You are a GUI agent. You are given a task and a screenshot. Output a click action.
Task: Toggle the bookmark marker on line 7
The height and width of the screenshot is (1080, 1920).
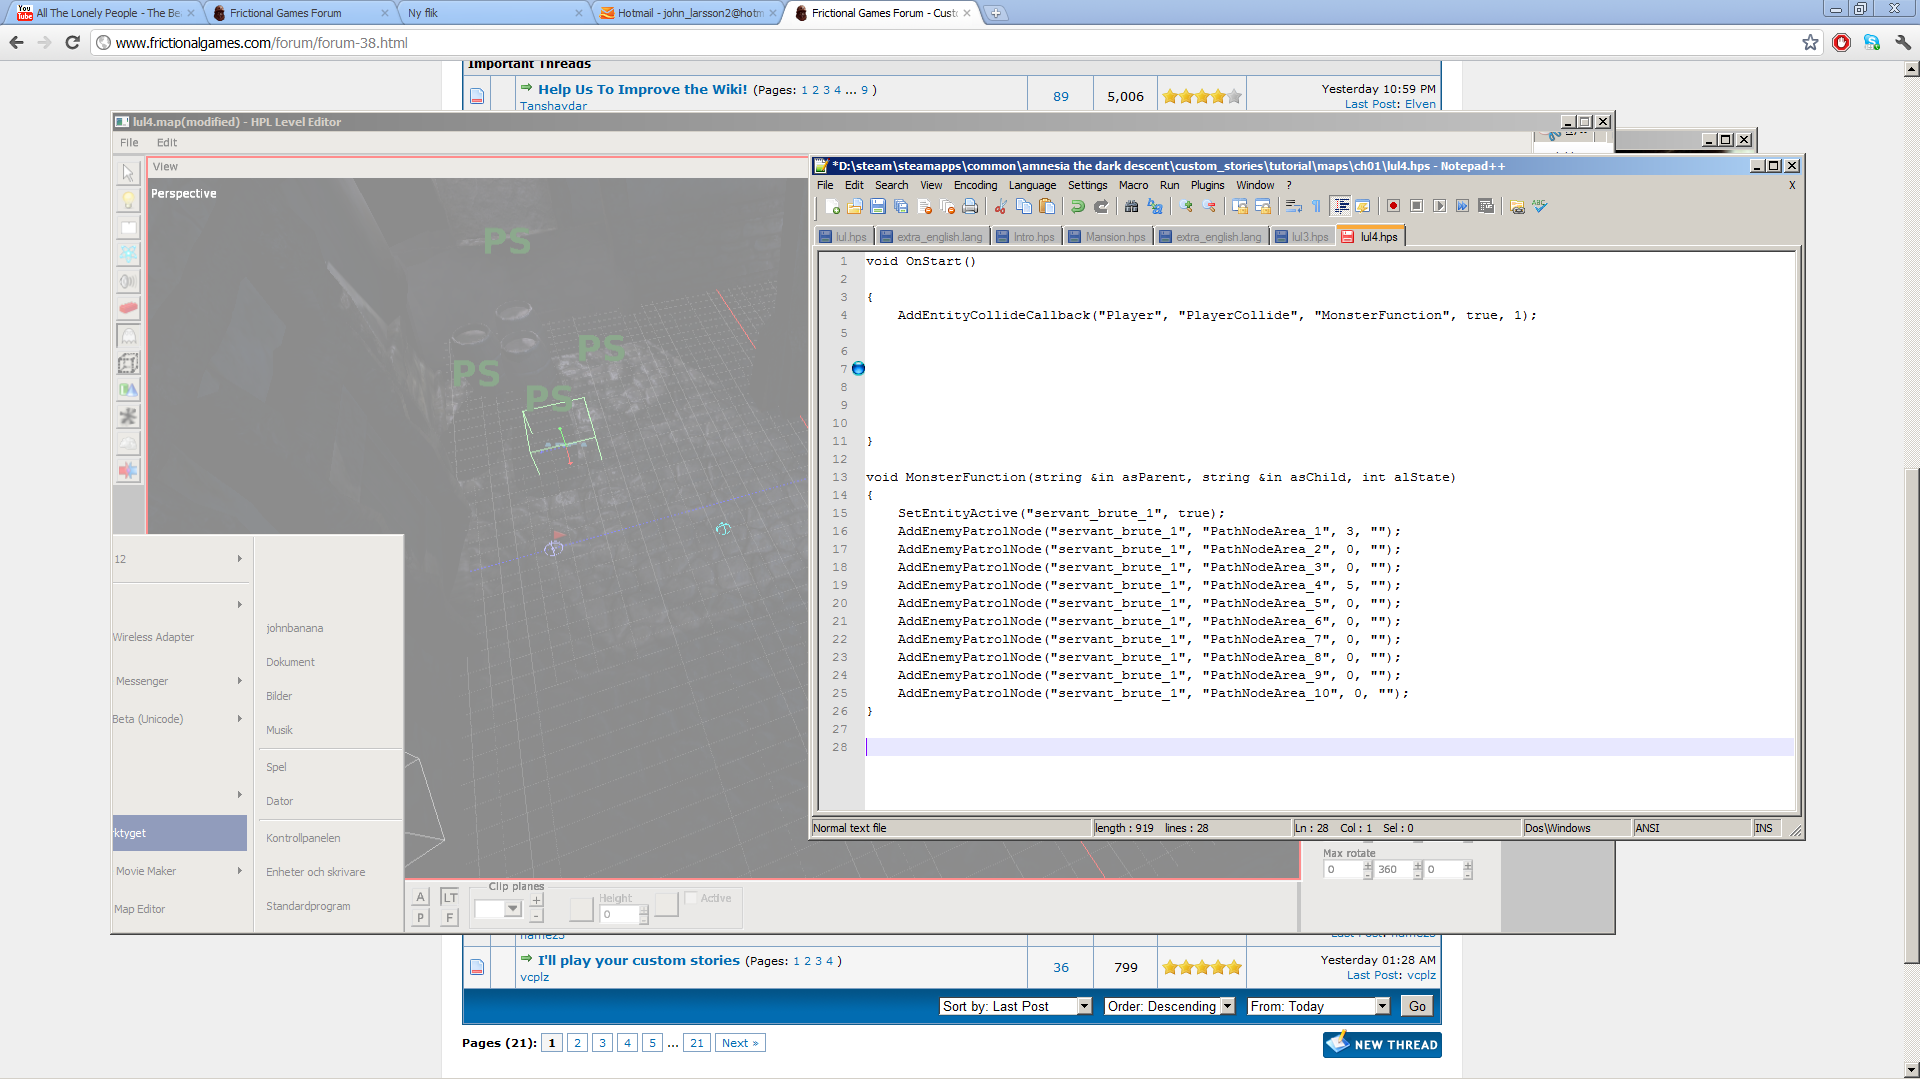point(858,369)
